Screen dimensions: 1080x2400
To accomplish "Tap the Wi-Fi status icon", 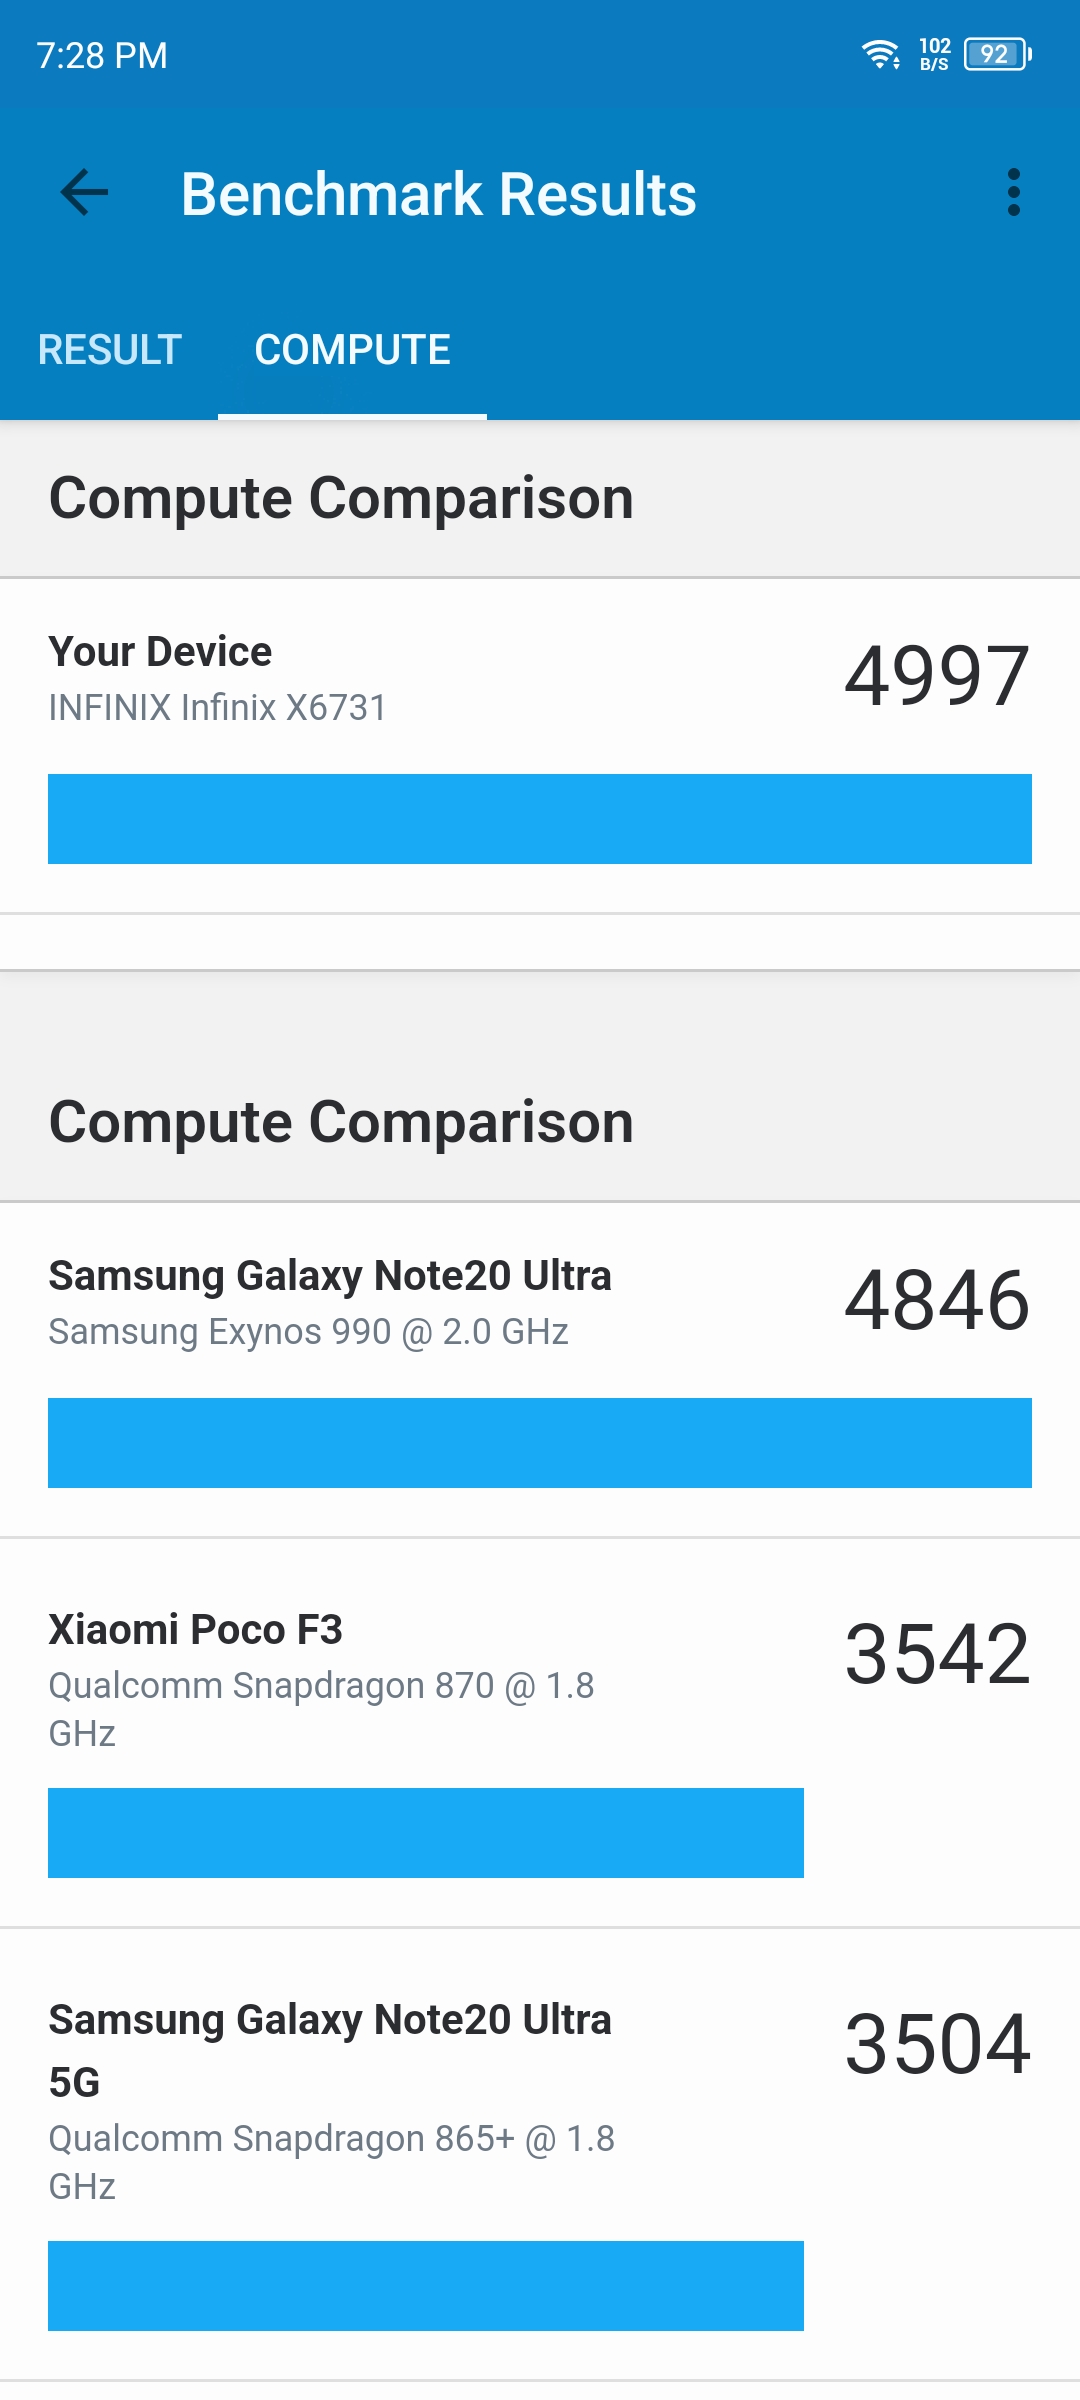I will tap(881, 54).
